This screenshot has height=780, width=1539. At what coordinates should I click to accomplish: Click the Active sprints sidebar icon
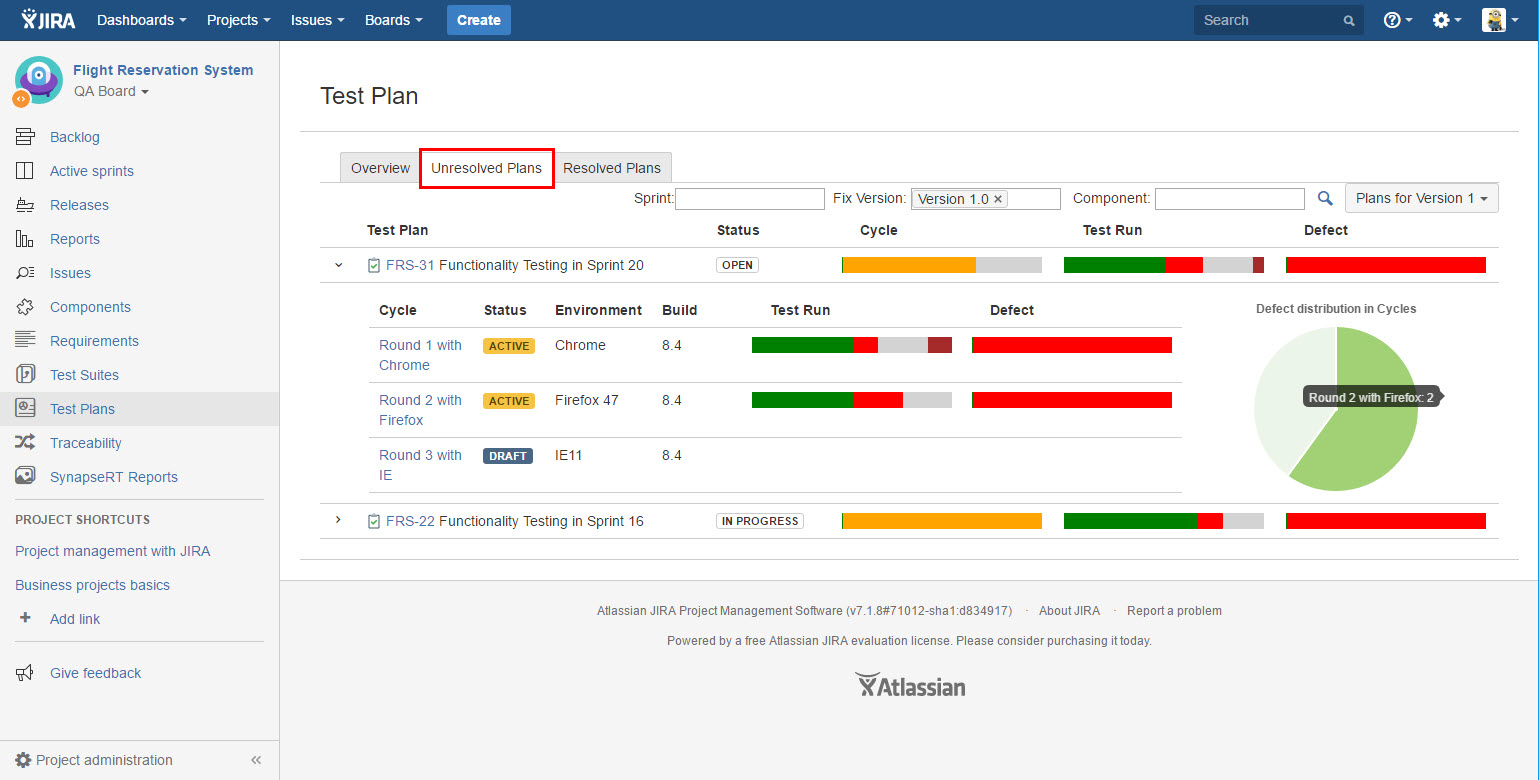pos(25,171)
